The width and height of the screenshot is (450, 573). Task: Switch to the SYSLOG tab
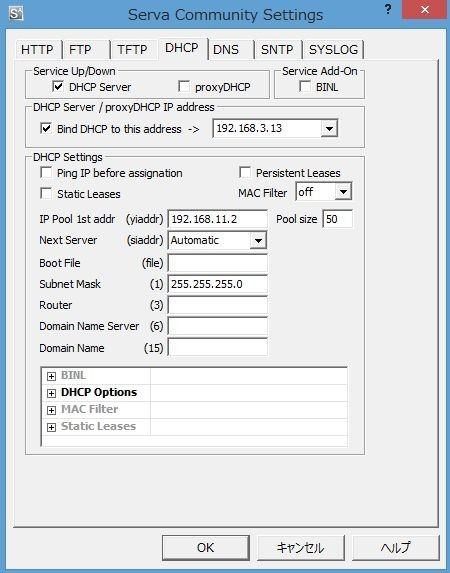[x=333, y=49]
